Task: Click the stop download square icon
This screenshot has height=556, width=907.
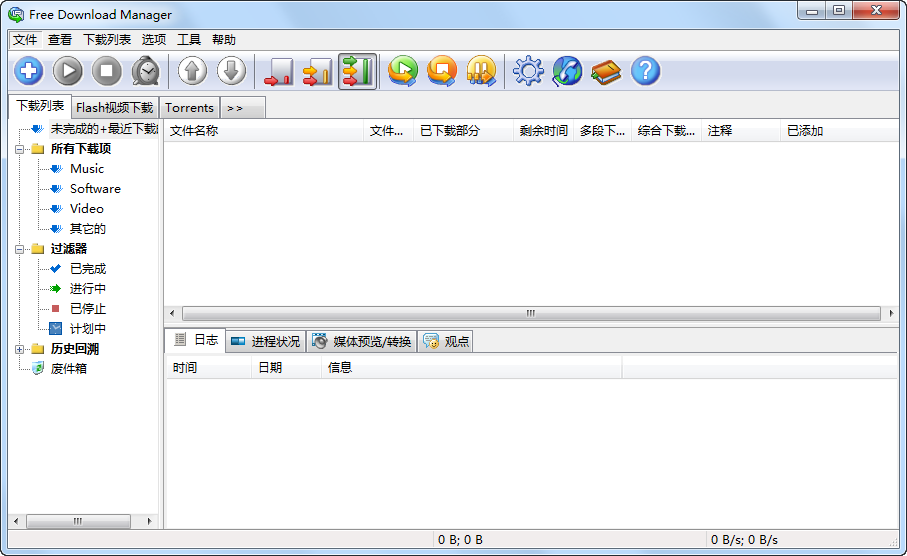Action: tap(107, 72)
